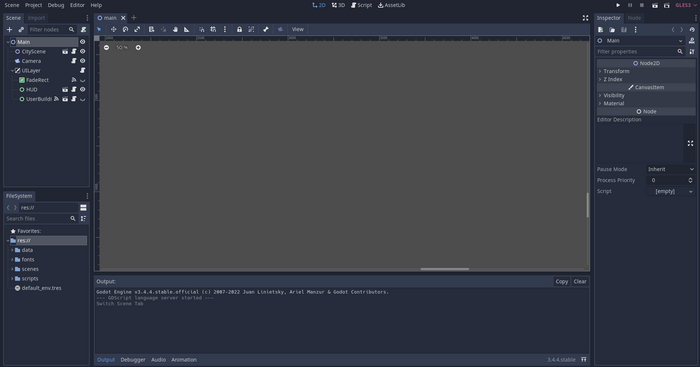Viewport: 700px width, 367px height.
Task: Create a new resource in the Inspector
Action: (x=600, y=29)
